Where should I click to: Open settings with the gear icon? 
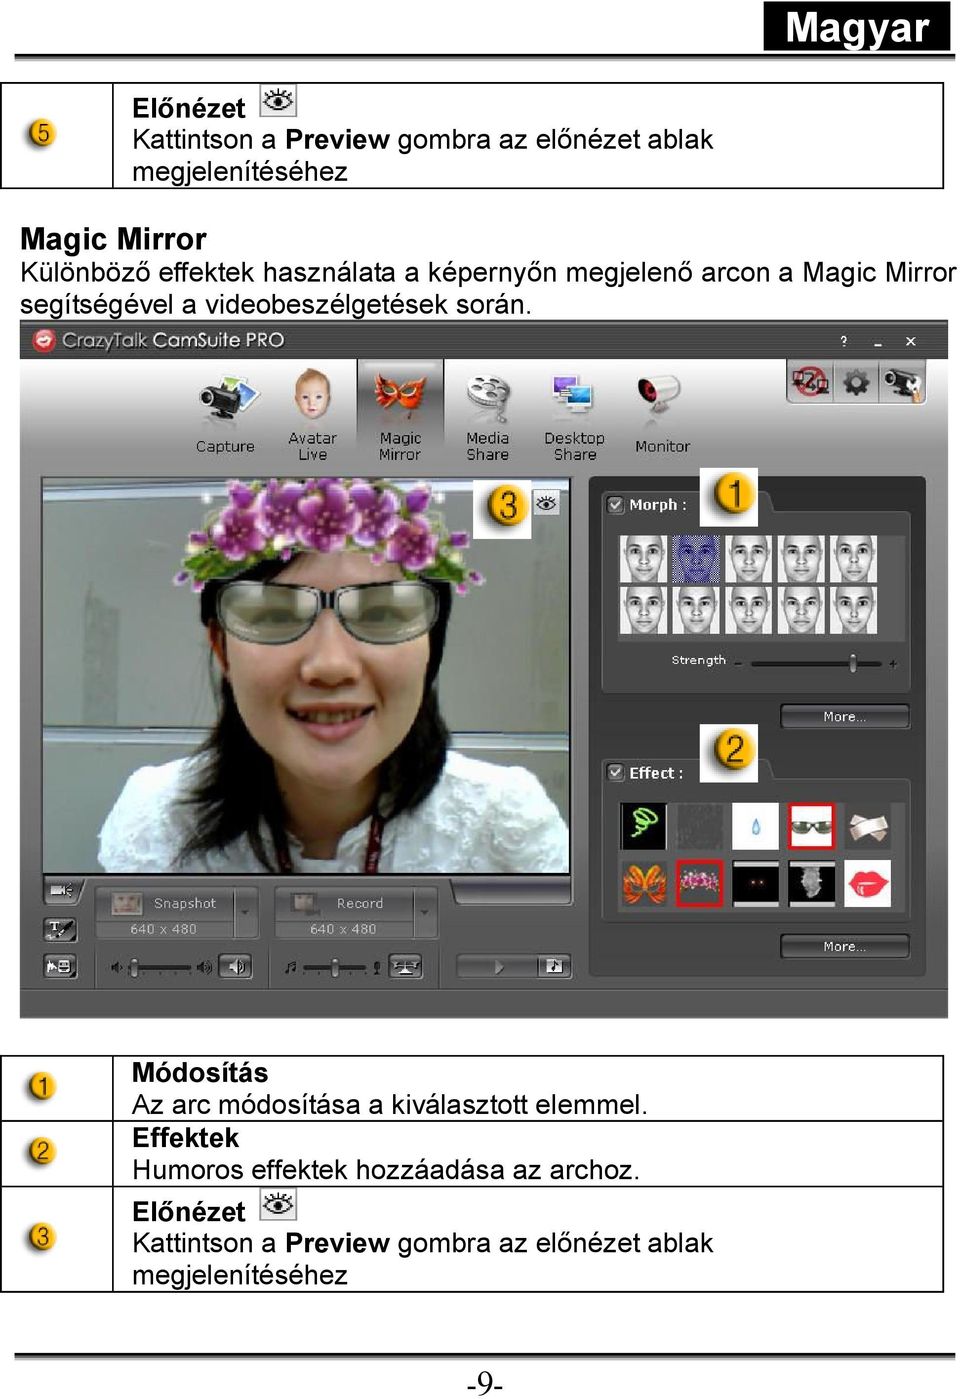tap(856, 382)
